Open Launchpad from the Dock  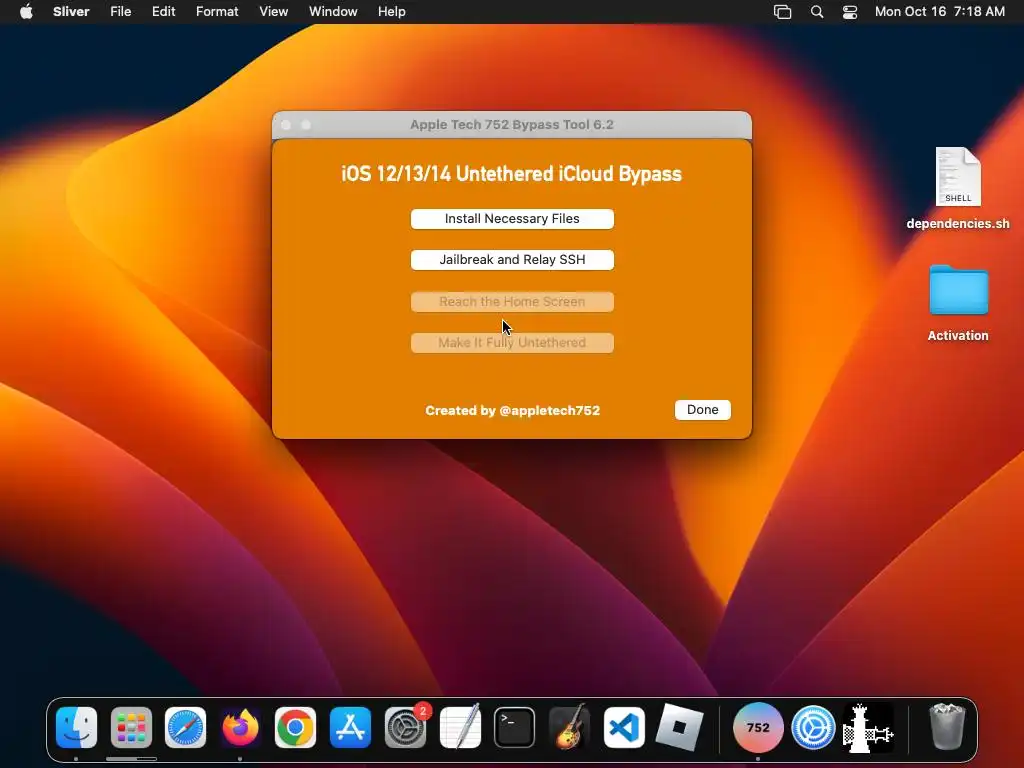pyautogui.click(x=131, y=728)
